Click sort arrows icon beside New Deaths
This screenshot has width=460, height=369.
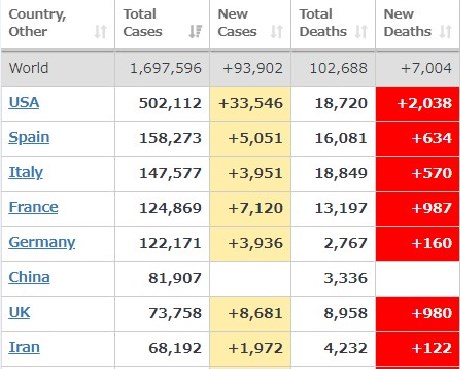pos(446,32)
